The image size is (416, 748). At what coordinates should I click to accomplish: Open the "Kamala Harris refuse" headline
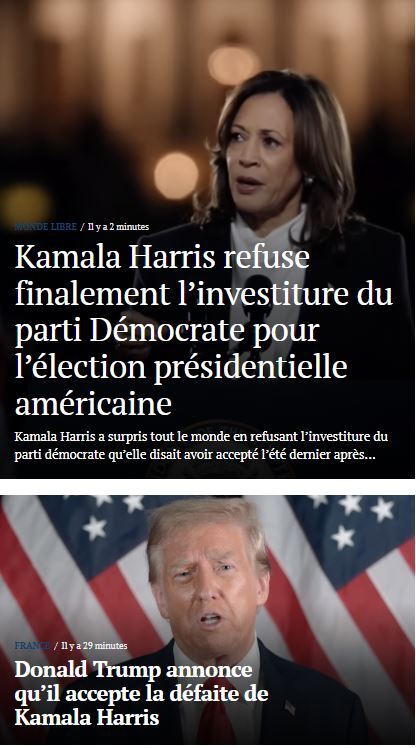click(204, 330)
